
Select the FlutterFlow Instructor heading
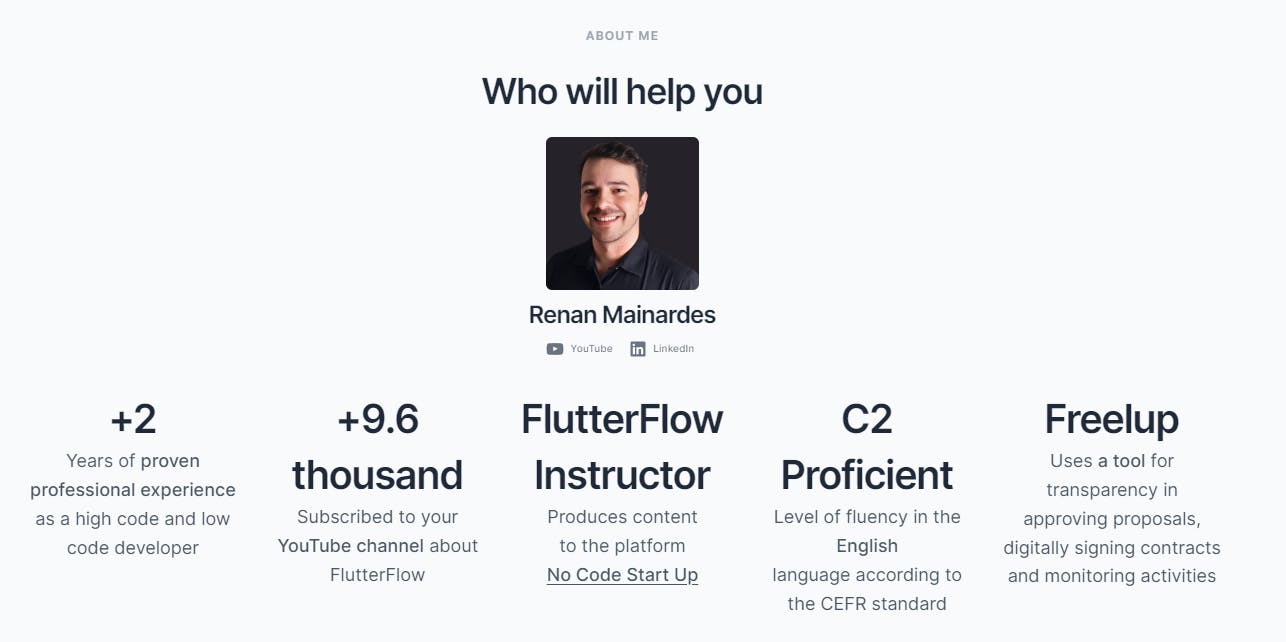point(622,447)
